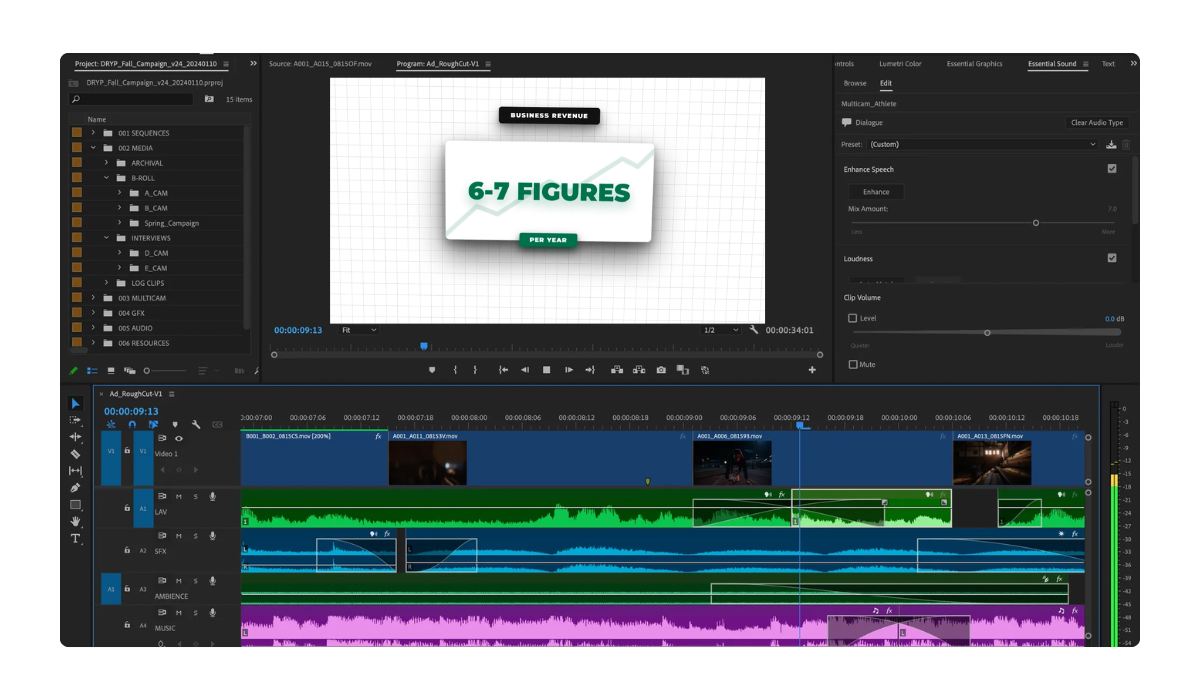Expand the ARCHIVAL bin
Viewport: 1200px width, 700px height.
106,163
